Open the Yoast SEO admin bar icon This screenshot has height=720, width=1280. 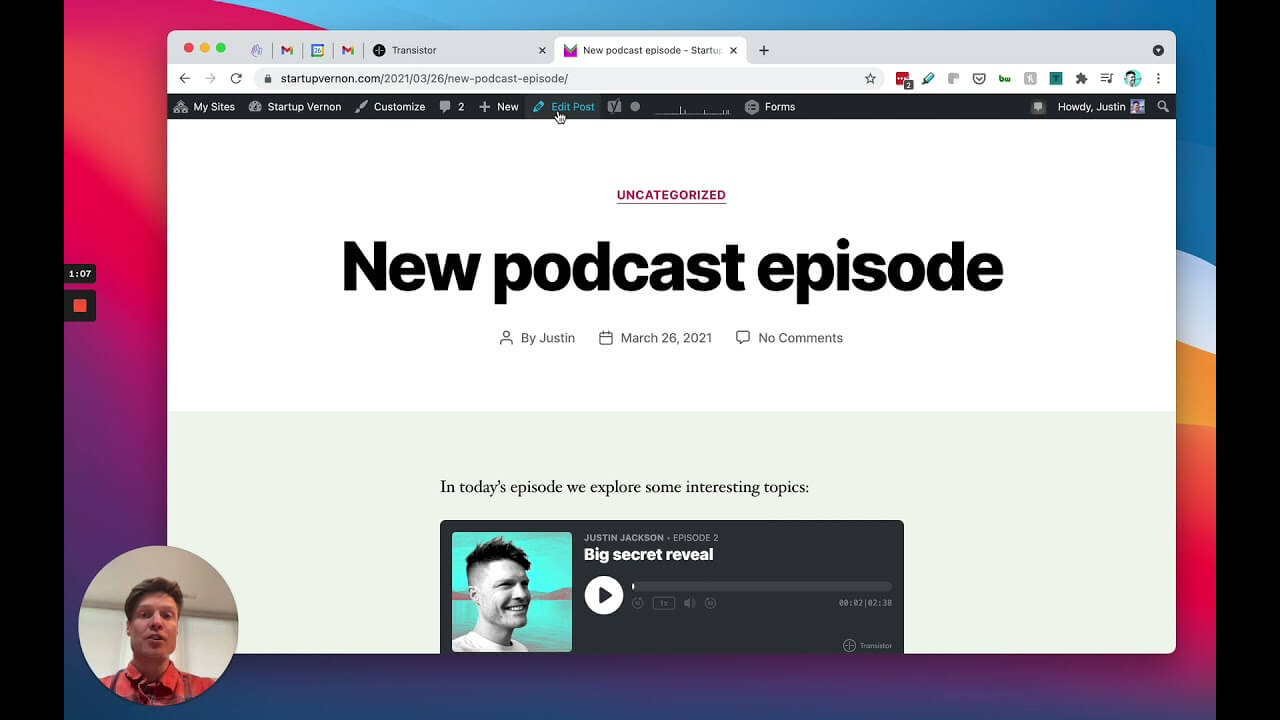coord(614,107)
